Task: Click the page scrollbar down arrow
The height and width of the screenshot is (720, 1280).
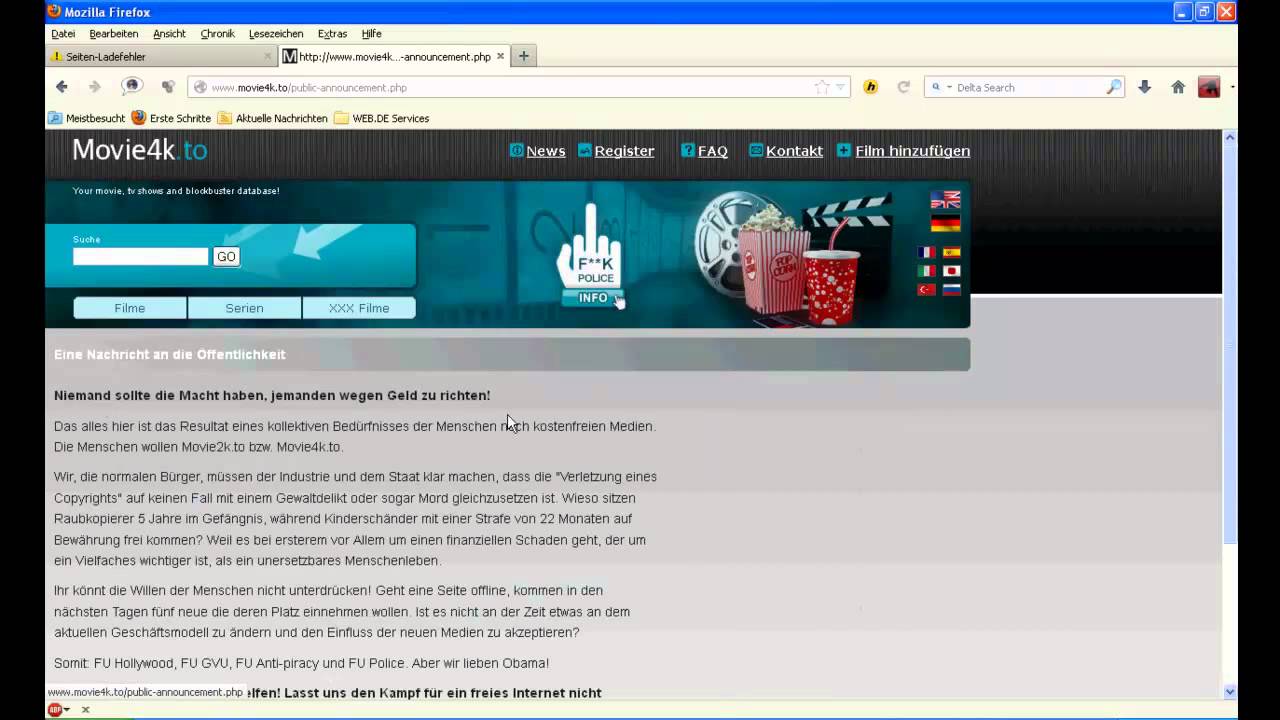Action: [1230, 691]
